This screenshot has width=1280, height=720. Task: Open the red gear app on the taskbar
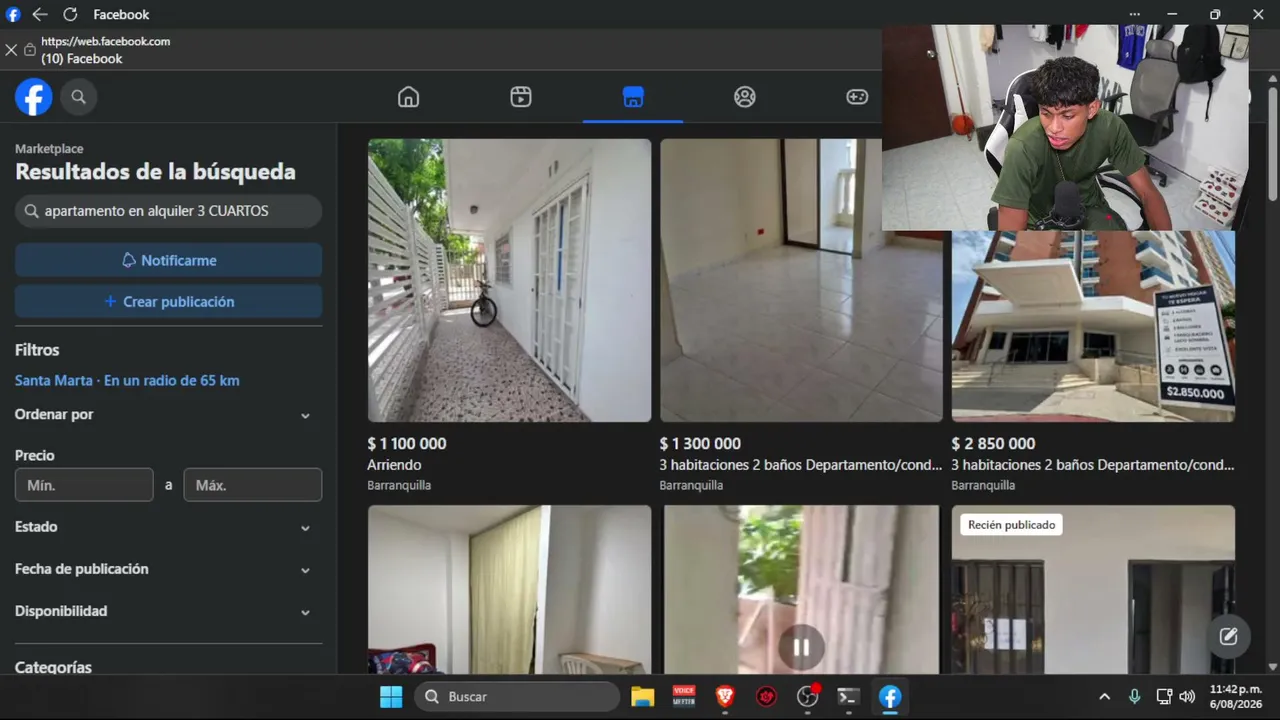(767, 697)
